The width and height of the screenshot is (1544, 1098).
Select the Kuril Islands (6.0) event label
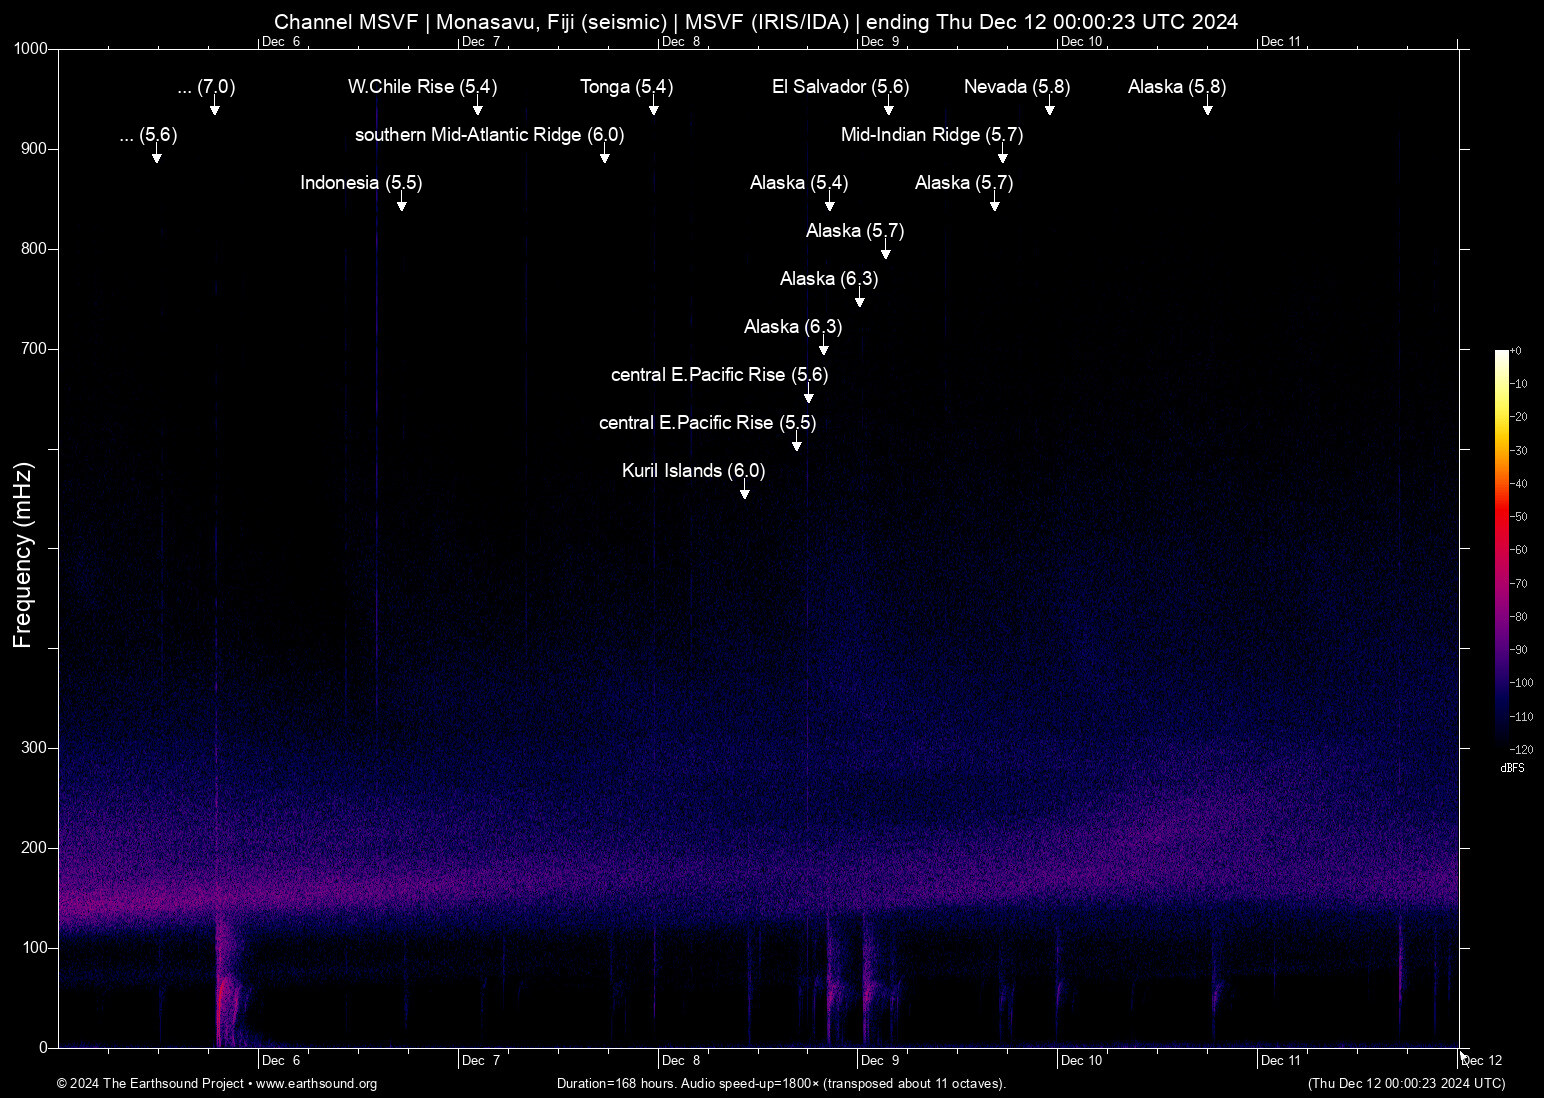pyautogui.click(x=692, y=471)
